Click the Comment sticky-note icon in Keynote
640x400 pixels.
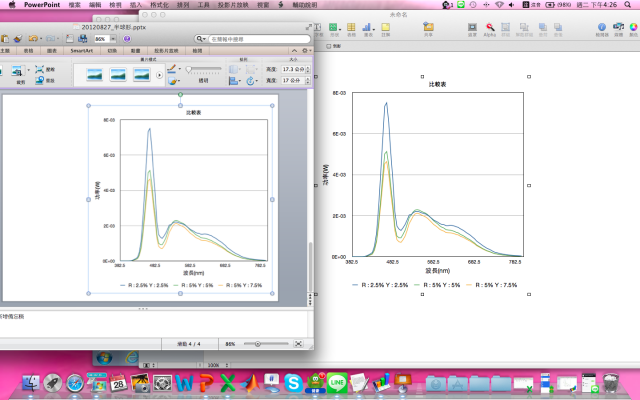coord(385,27)
